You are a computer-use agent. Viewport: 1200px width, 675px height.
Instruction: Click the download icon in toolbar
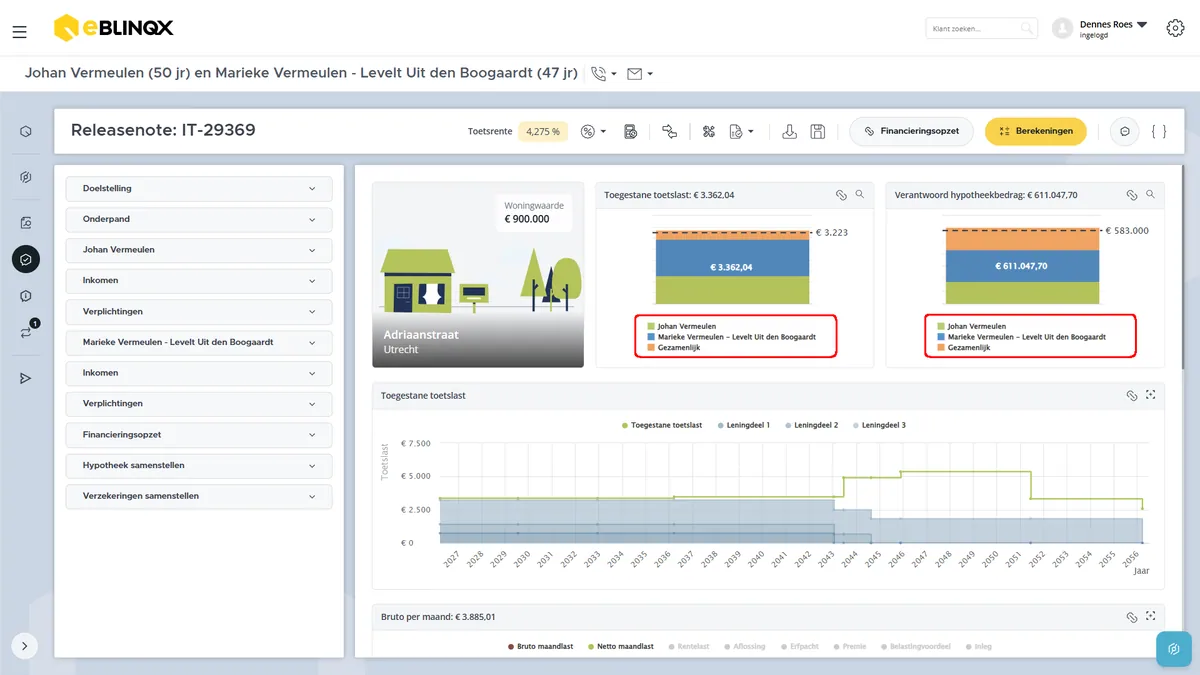point(789,131)
